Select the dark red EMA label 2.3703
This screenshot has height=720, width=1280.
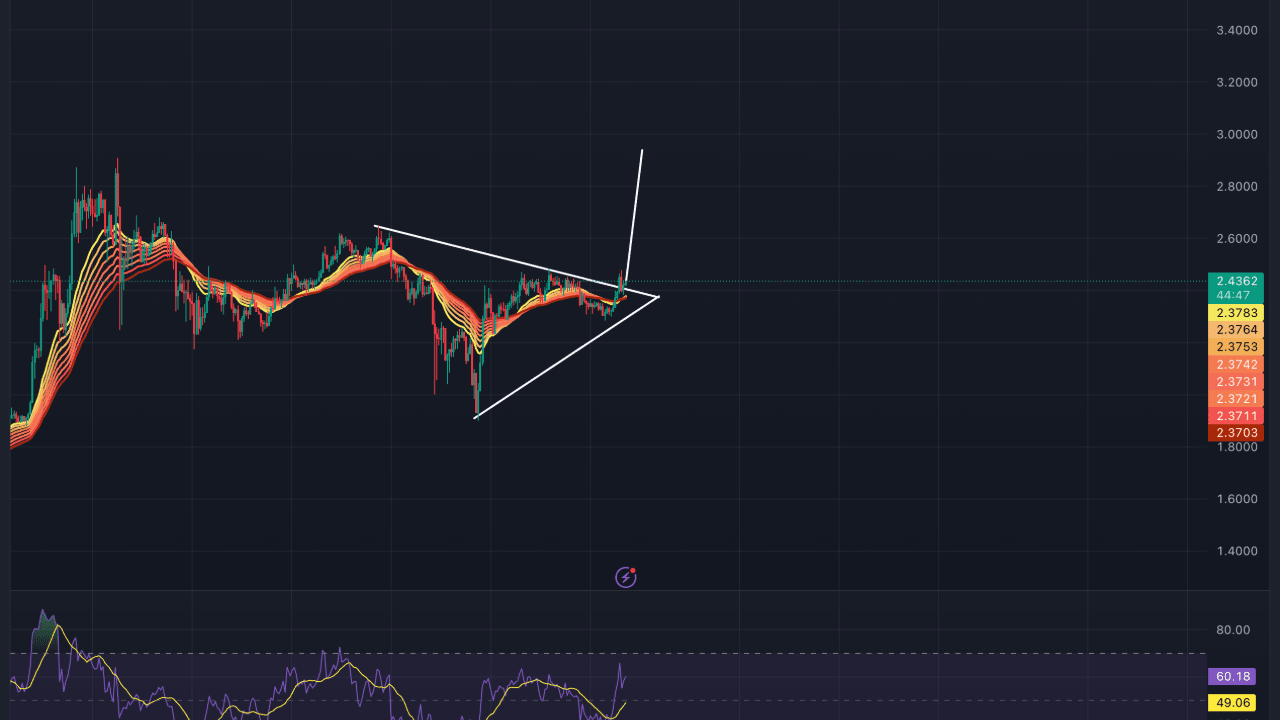click(1236, 433)
